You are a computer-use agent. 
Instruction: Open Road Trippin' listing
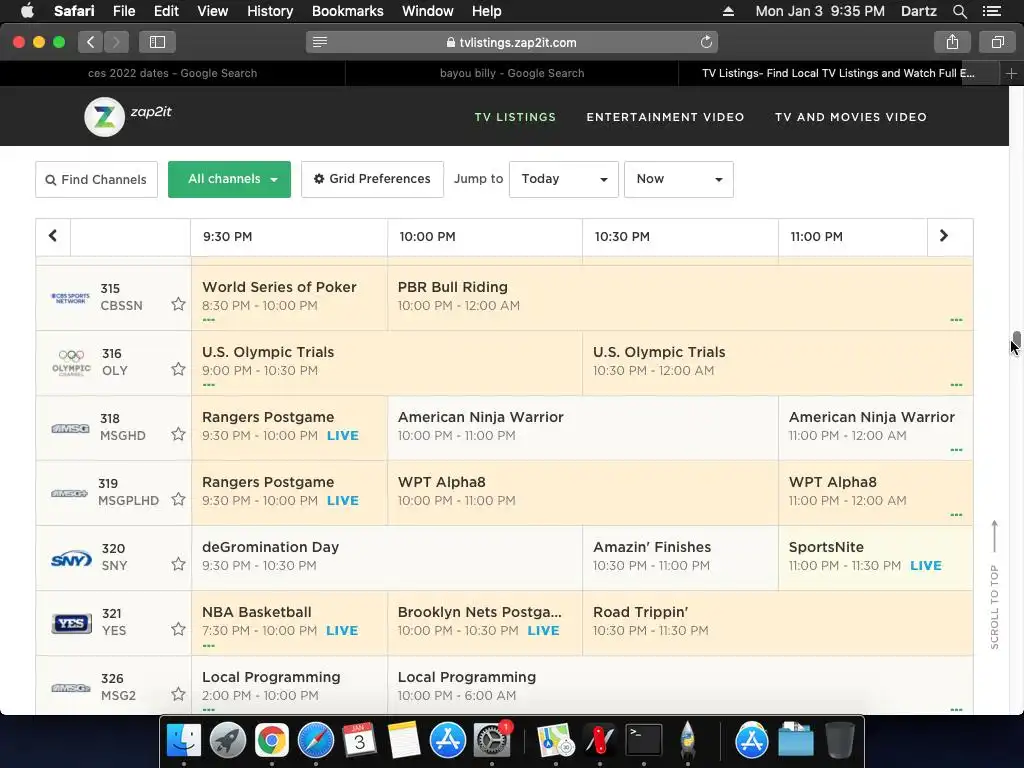(x=777, y=622)
